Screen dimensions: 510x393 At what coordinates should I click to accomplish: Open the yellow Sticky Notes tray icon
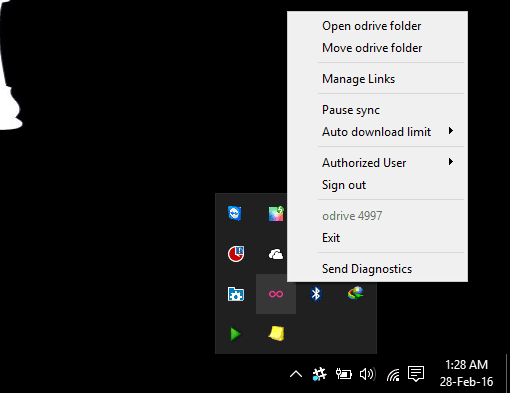276,333
